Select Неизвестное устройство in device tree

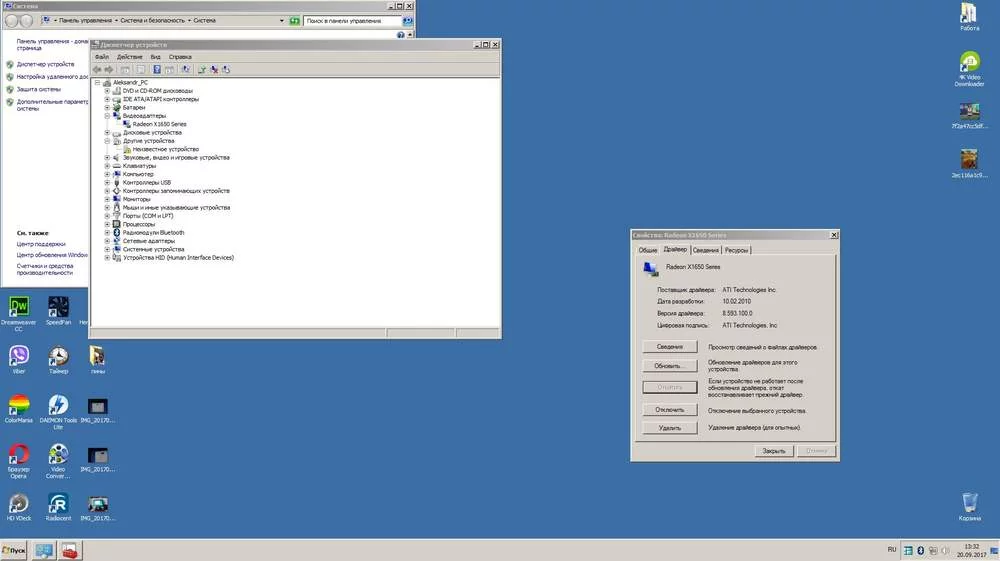point(166,149)
